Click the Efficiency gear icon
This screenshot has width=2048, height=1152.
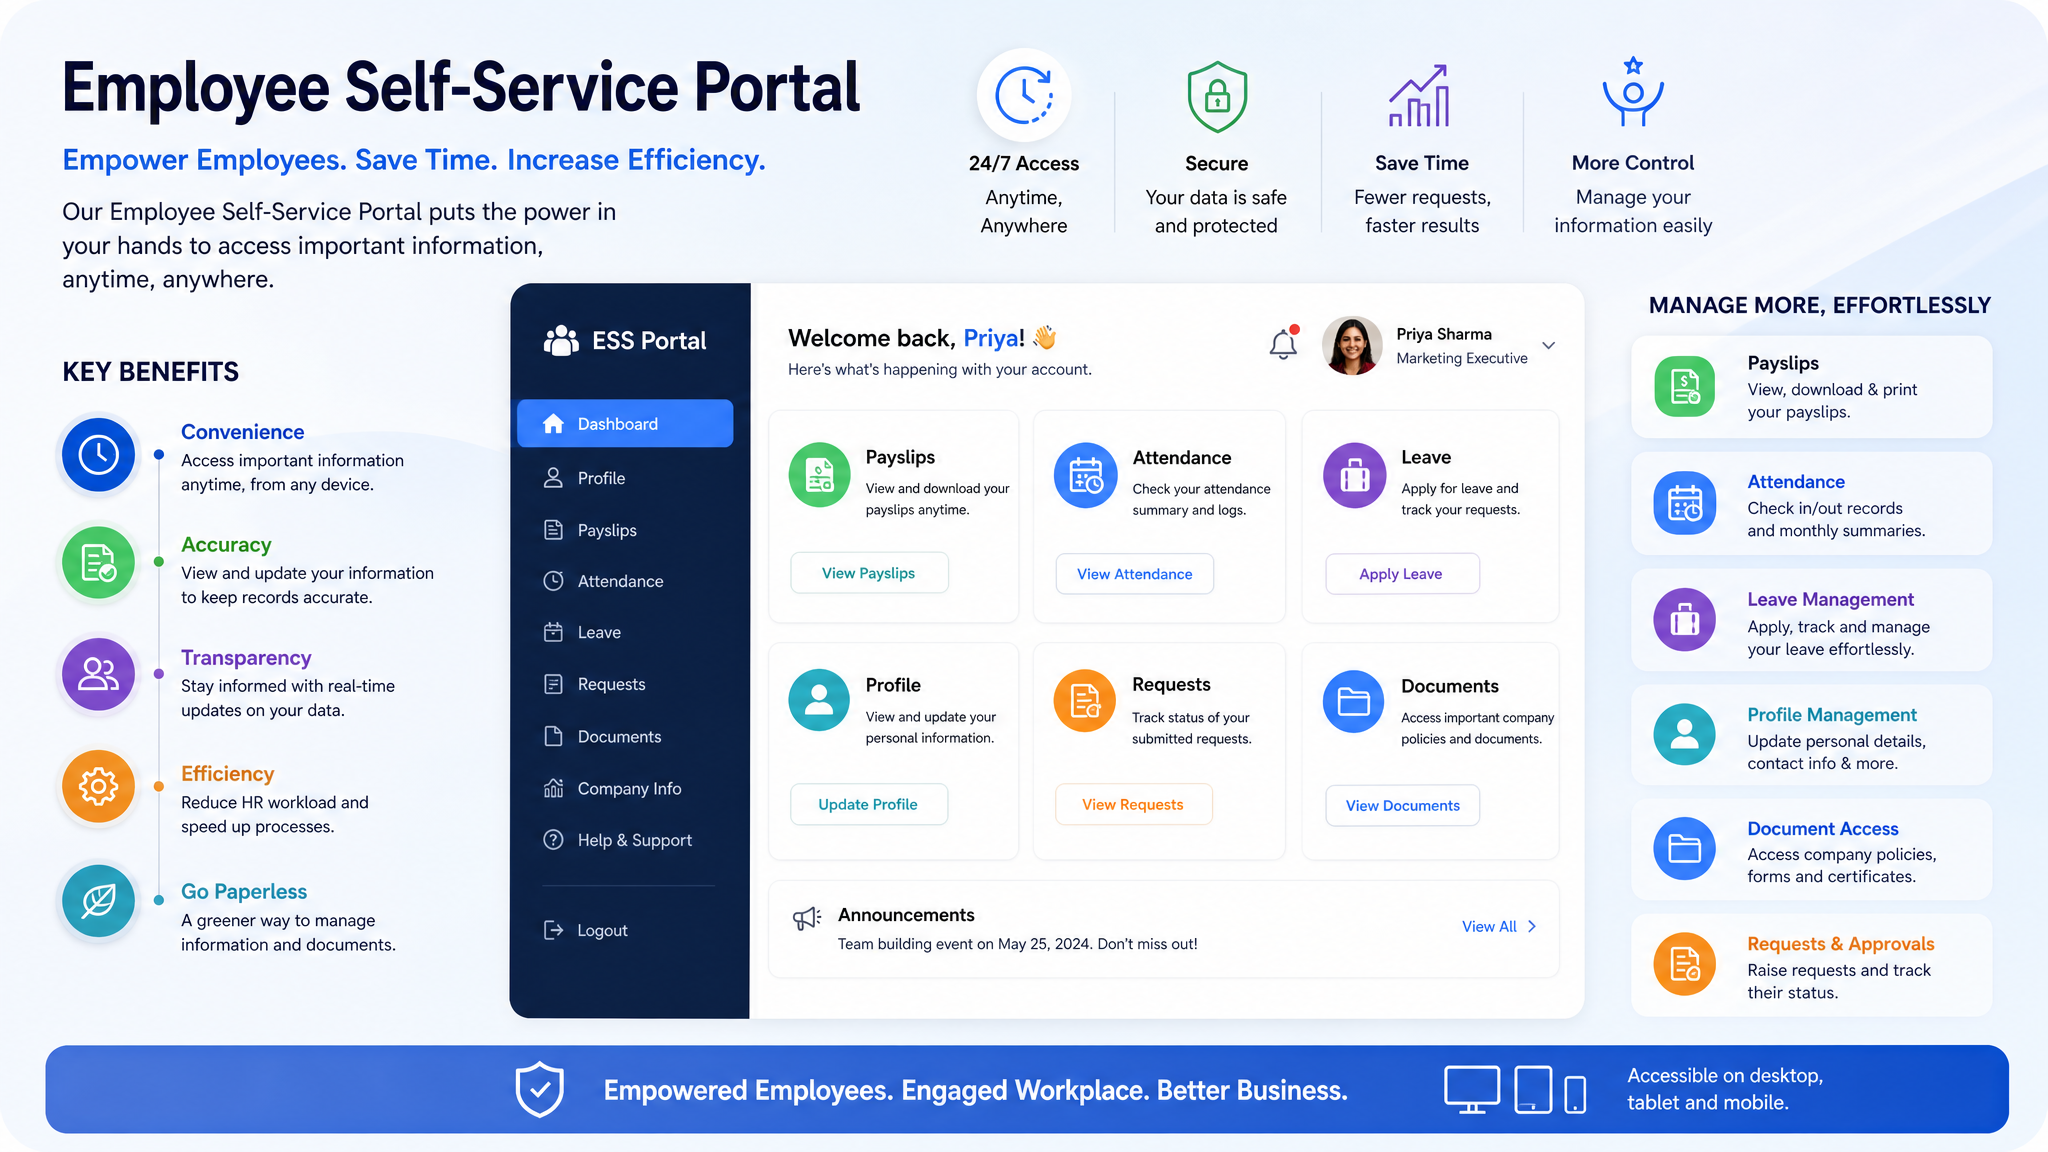(99, 787)
